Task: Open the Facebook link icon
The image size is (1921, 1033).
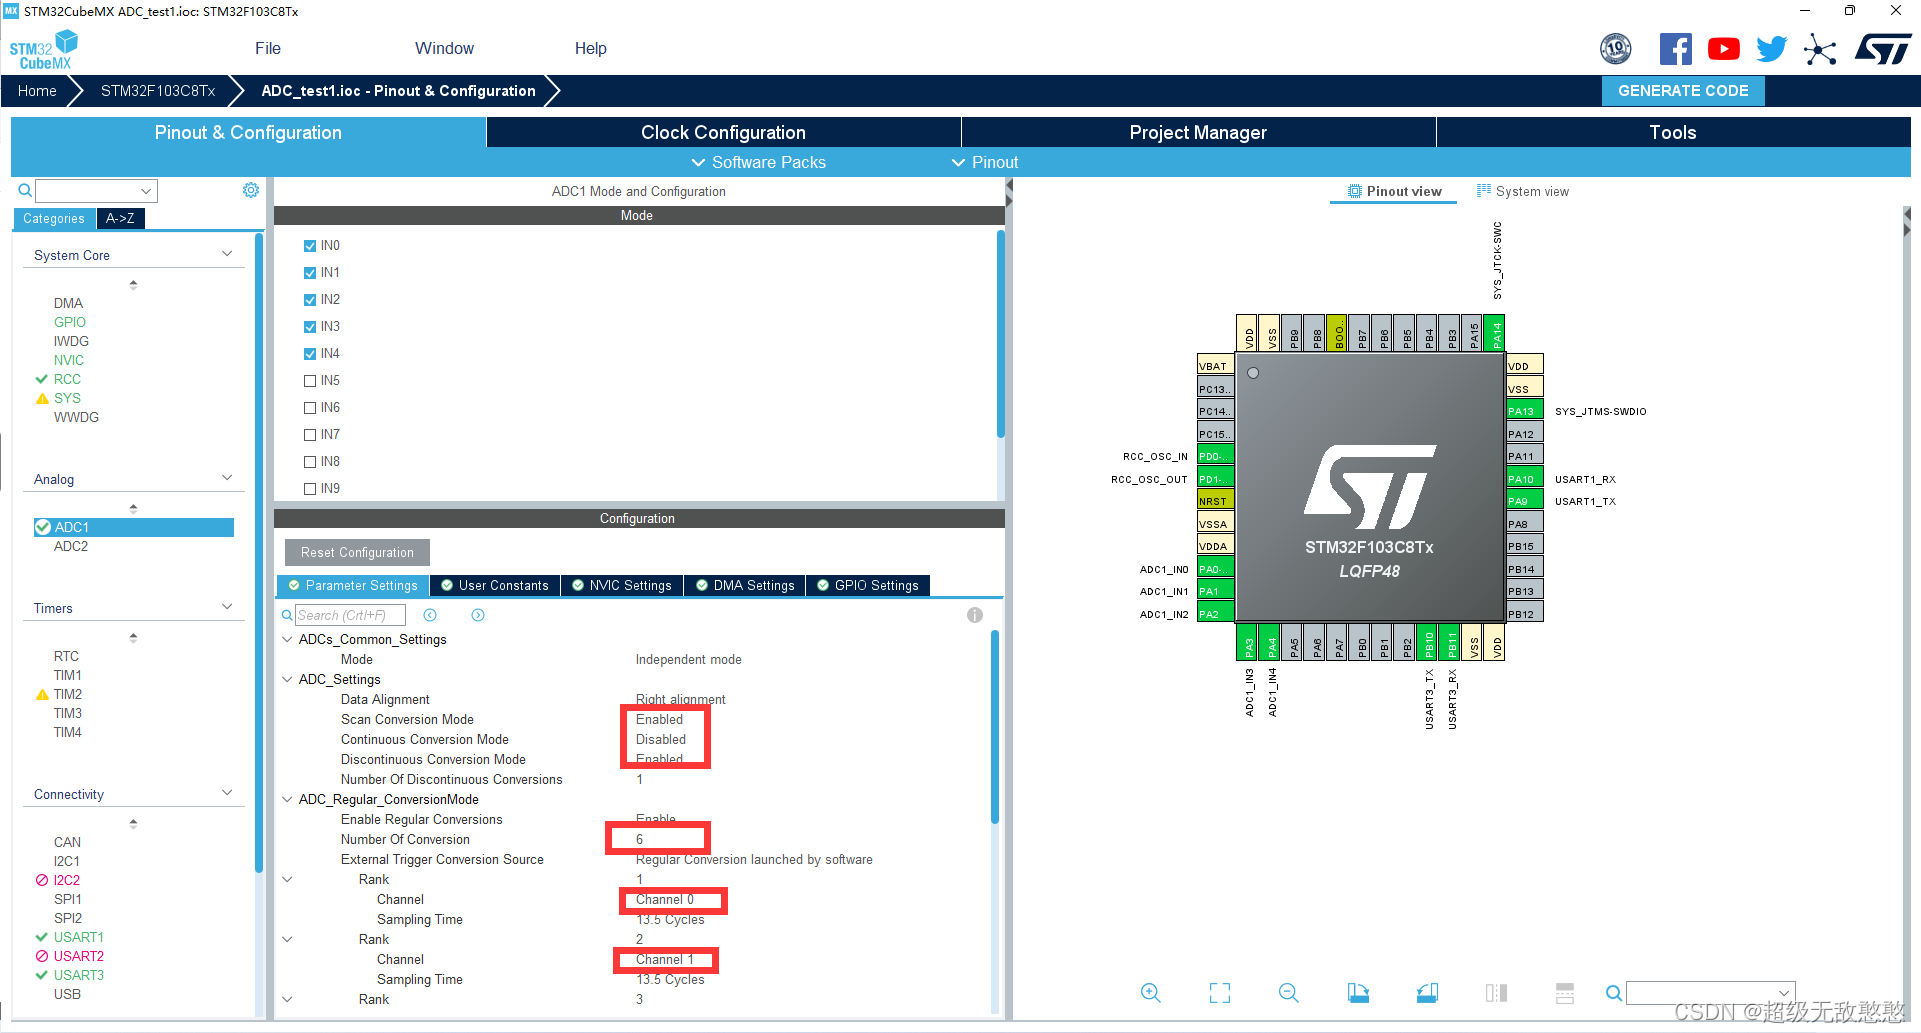Action: click(1675, 49)
